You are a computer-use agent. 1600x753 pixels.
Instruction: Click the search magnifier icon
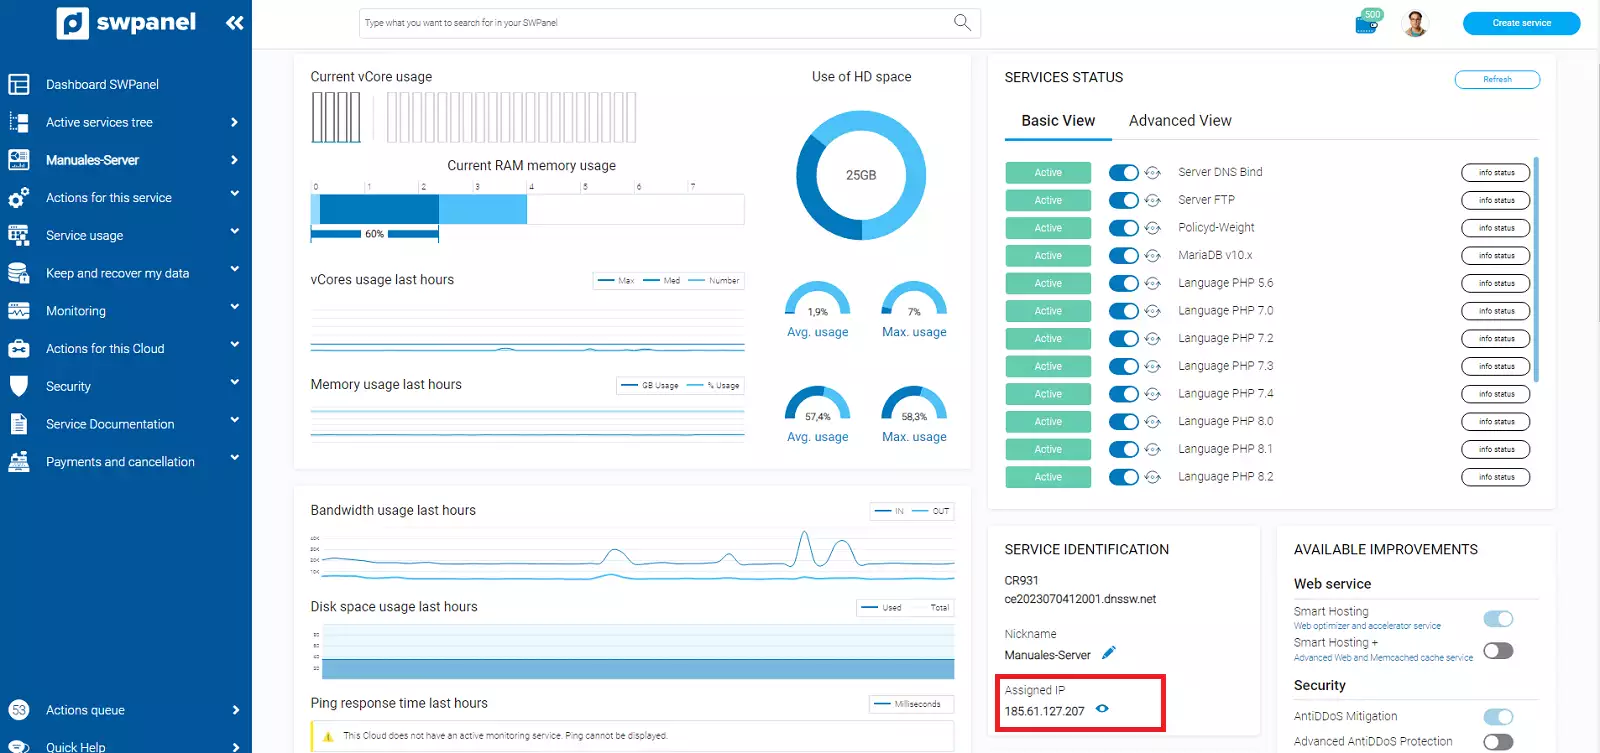(x=962, y=22)
